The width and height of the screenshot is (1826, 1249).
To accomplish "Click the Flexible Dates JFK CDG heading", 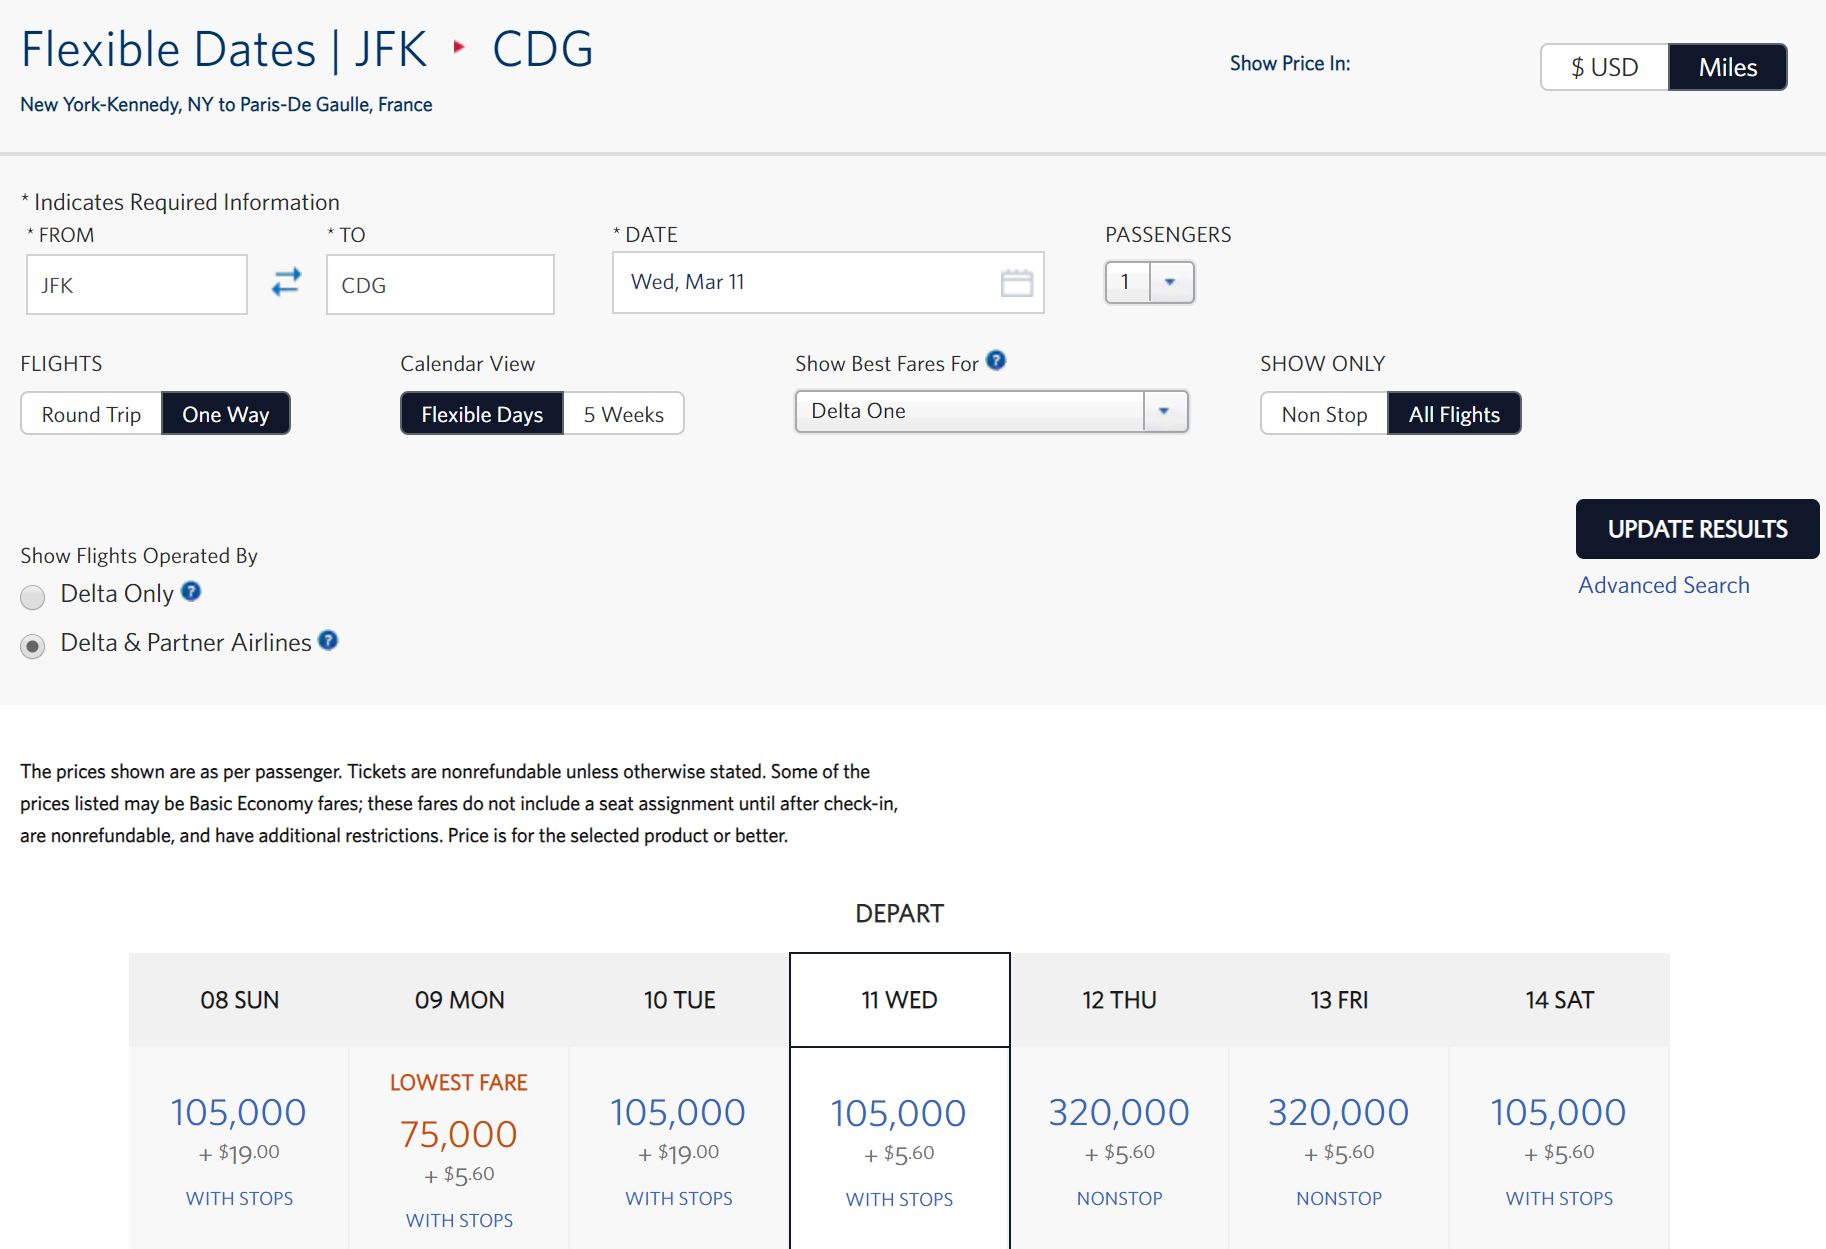I will click(307, 49).
